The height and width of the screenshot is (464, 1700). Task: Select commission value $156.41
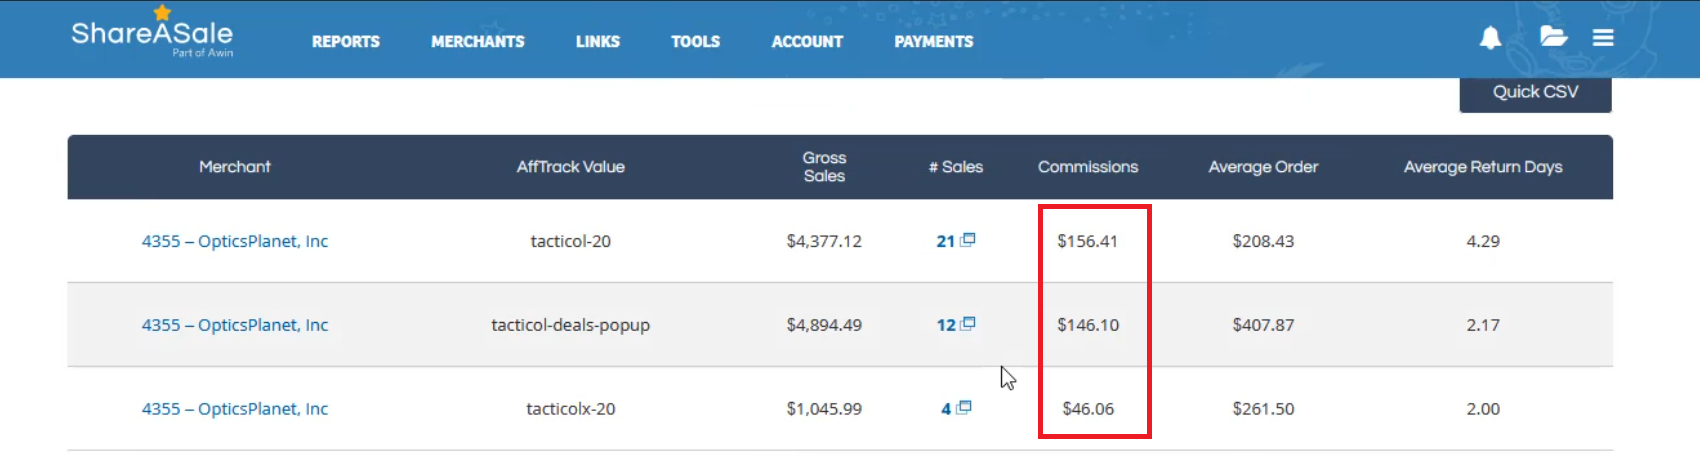pyautogui.click(x=1088, y=241)
